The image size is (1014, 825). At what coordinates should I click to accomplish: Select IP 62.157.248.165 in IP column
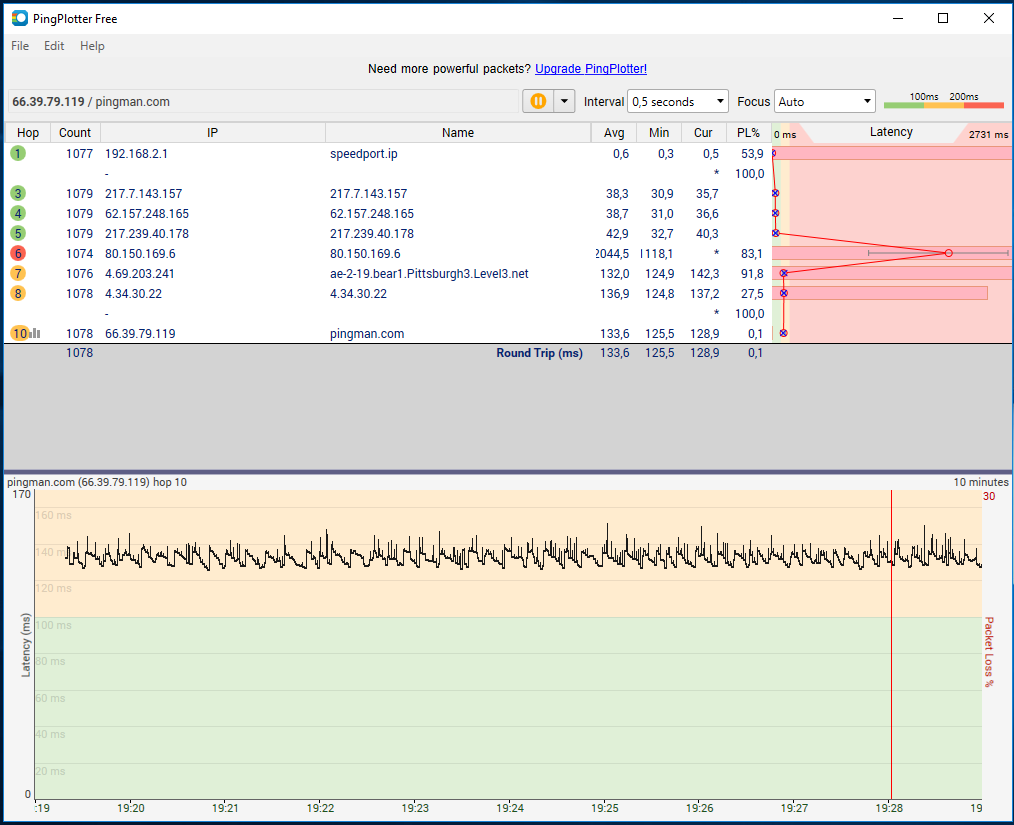[x=147, y=214]
